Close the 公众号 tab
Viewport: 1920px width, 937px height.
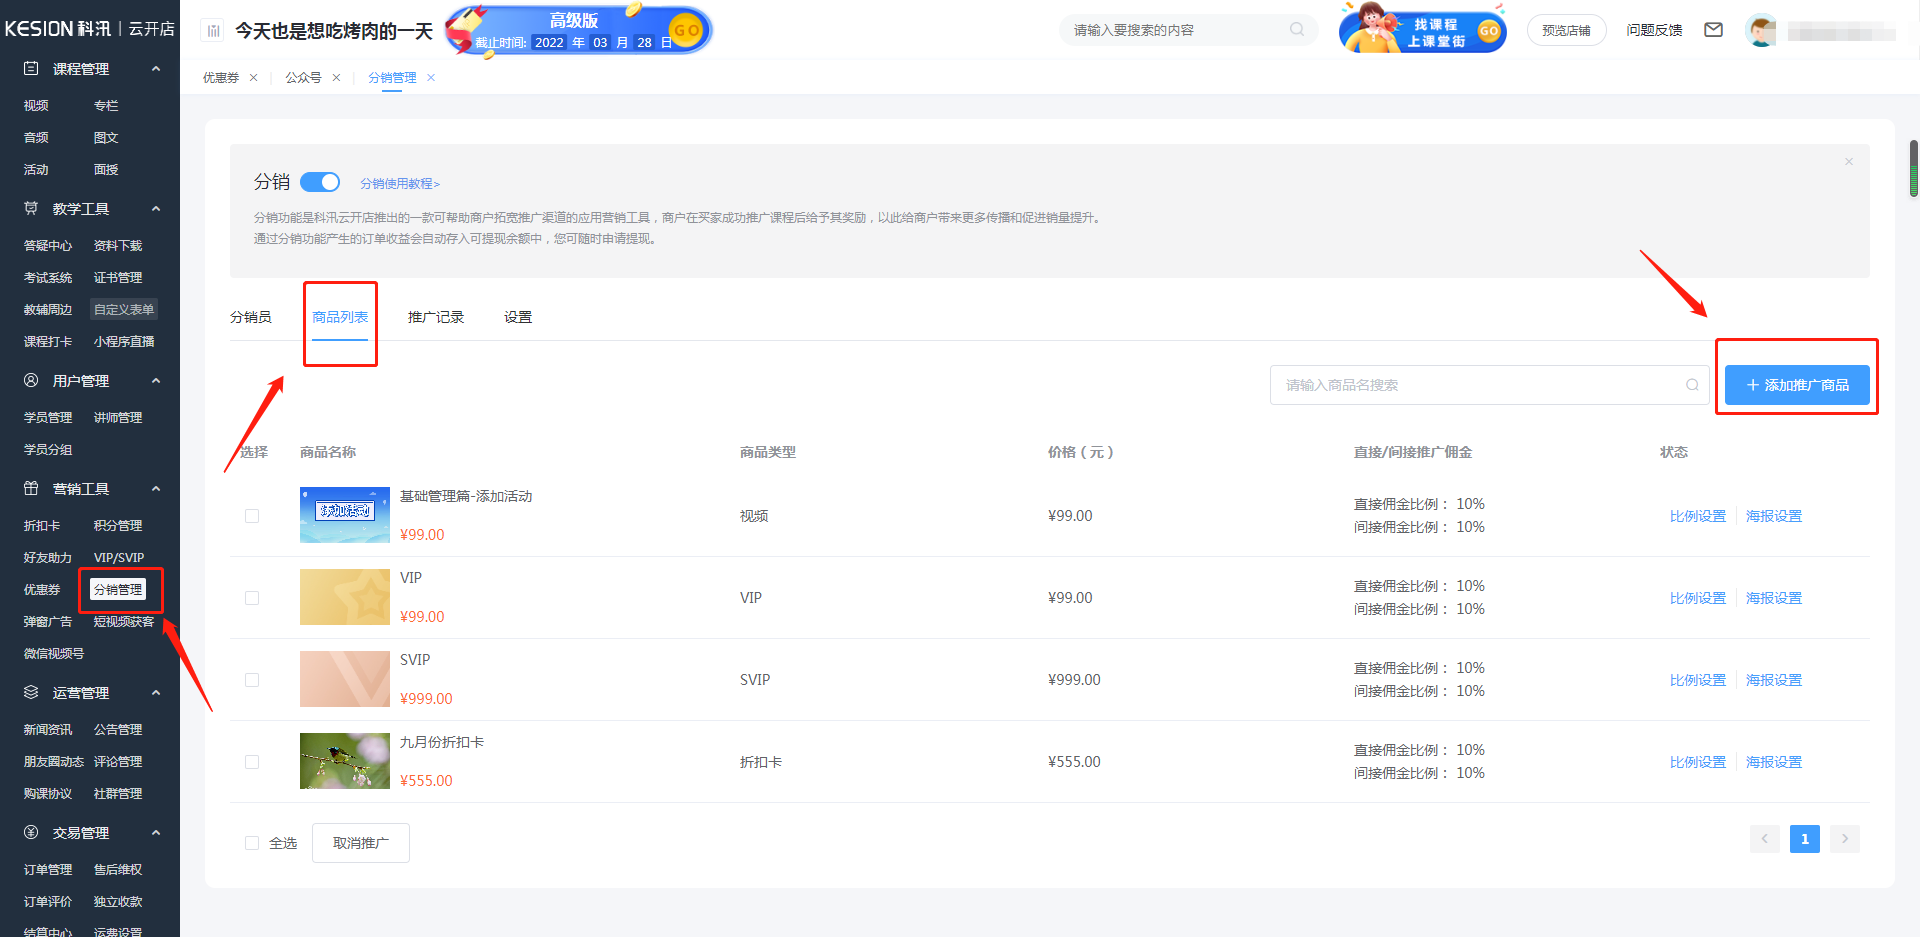click(336, 78)
